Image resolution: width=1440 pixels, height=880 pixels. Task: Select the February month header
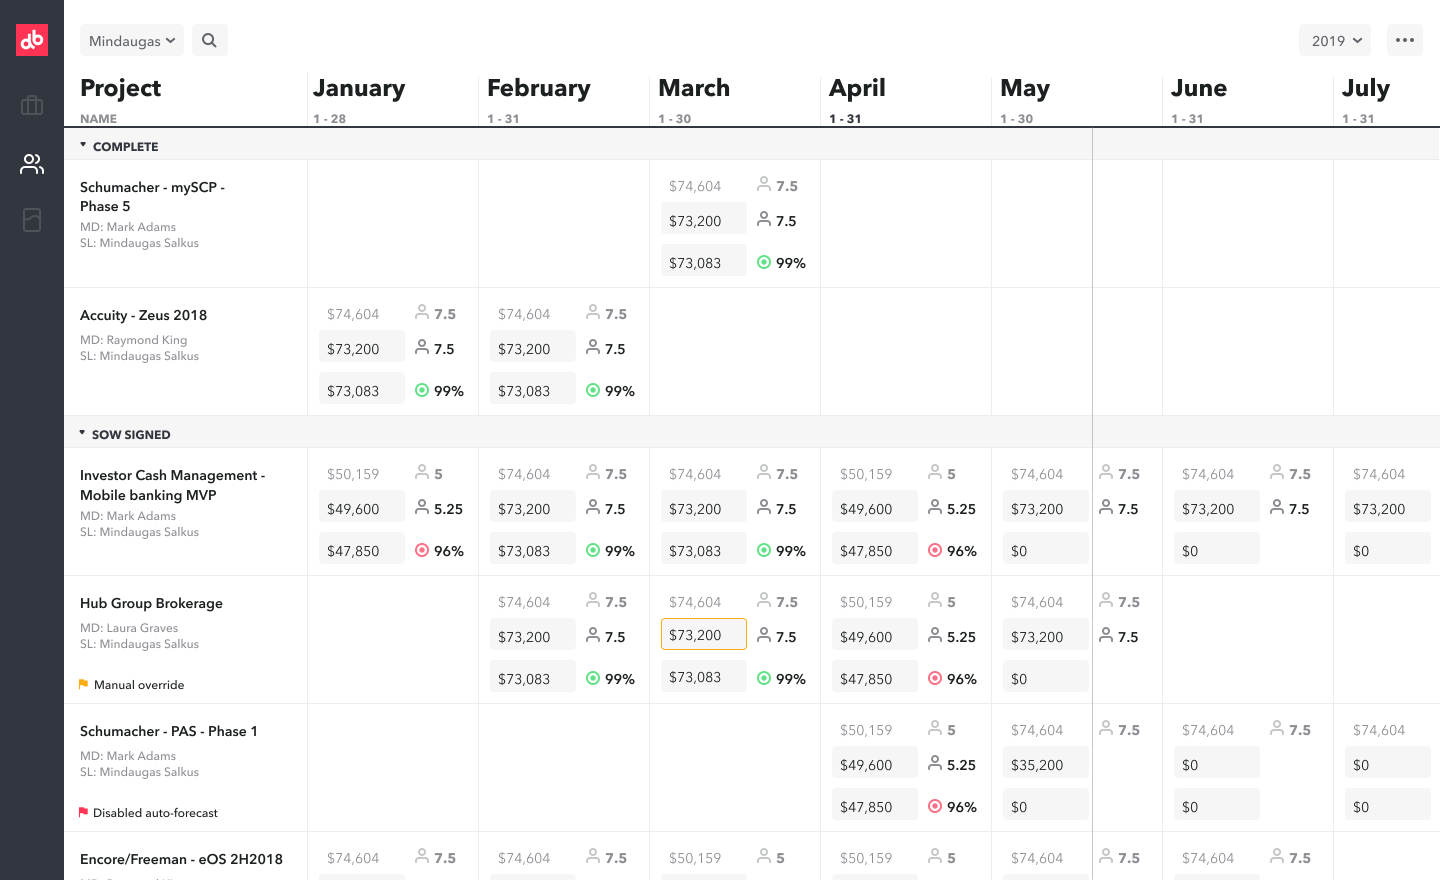[539, 88]
